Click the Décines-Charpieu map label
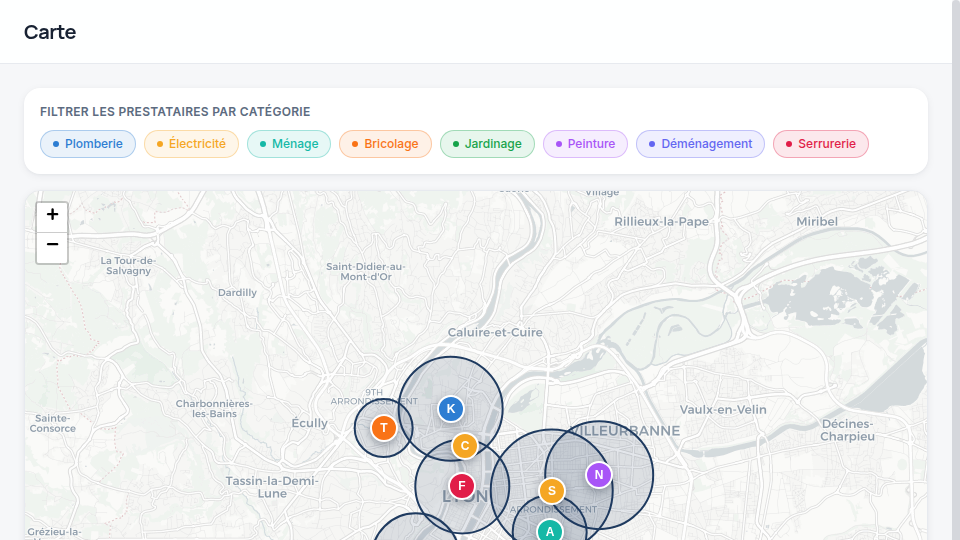 pyautogui.click(x=847, y=430)
